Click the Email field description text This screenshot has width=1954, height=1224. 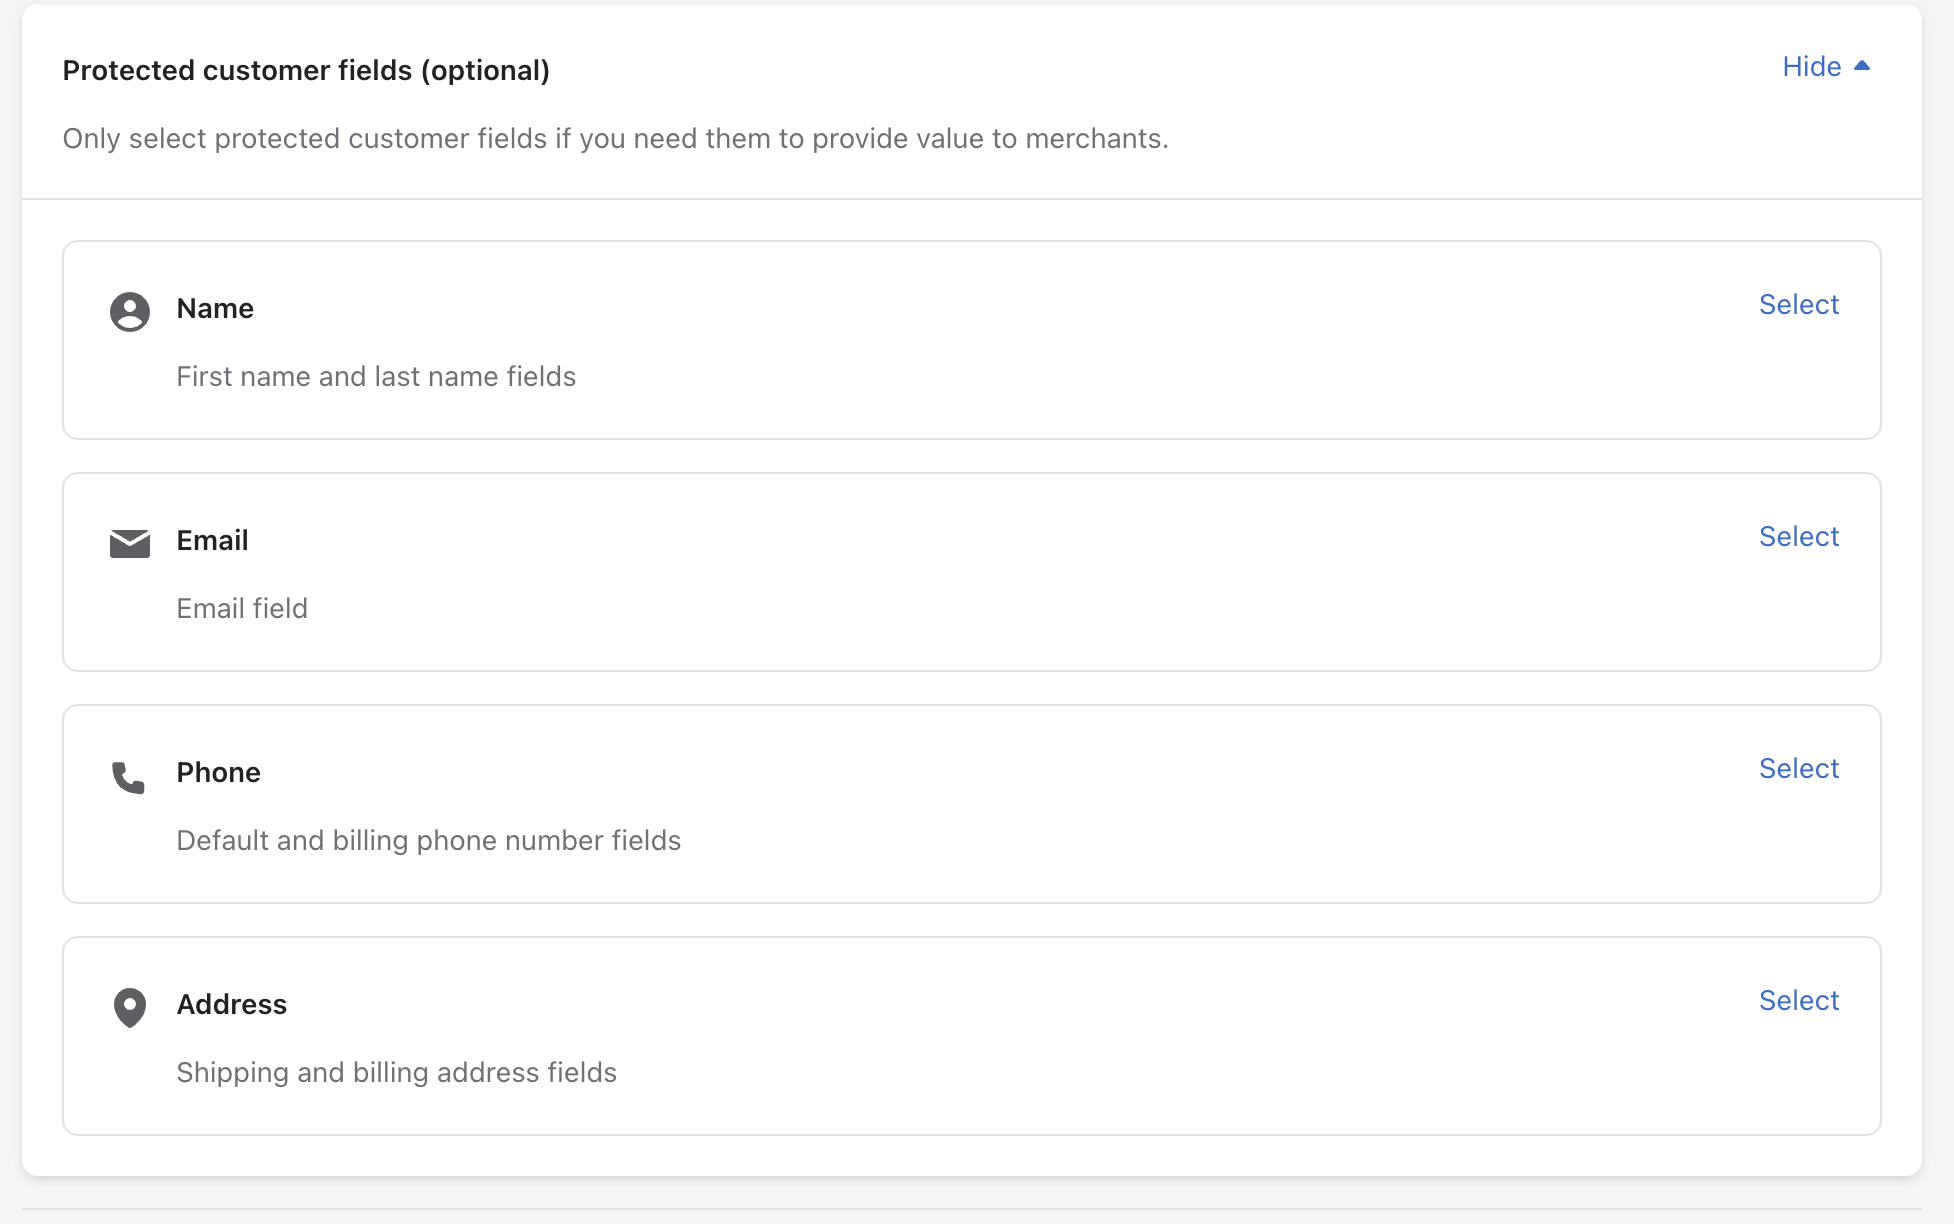[x=241, y=608]
